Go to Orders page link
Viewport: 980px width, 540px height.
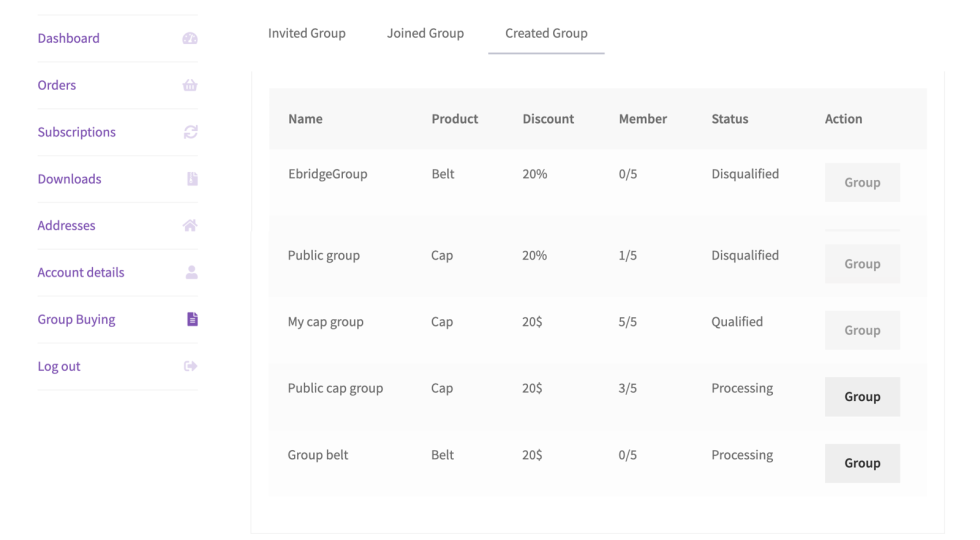coord(57,85)
